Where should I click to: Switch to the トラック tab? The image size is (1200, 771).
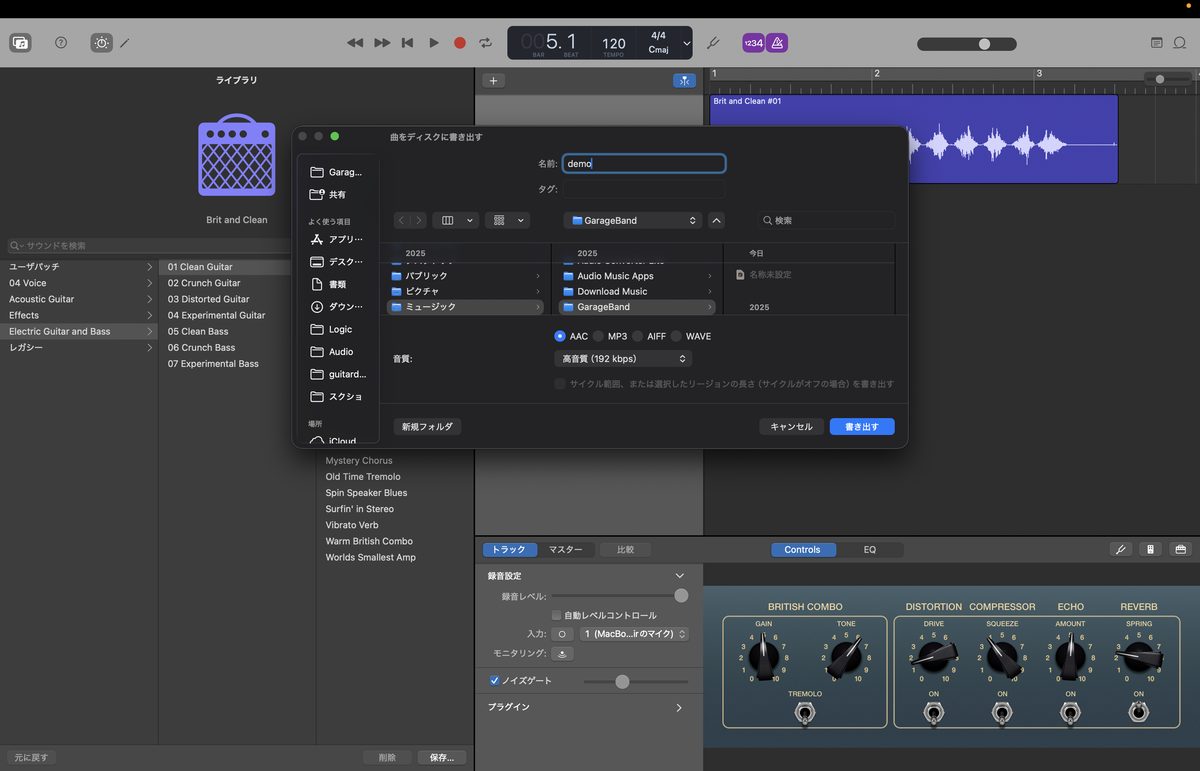pyautogui.click(x=508, y=549)
